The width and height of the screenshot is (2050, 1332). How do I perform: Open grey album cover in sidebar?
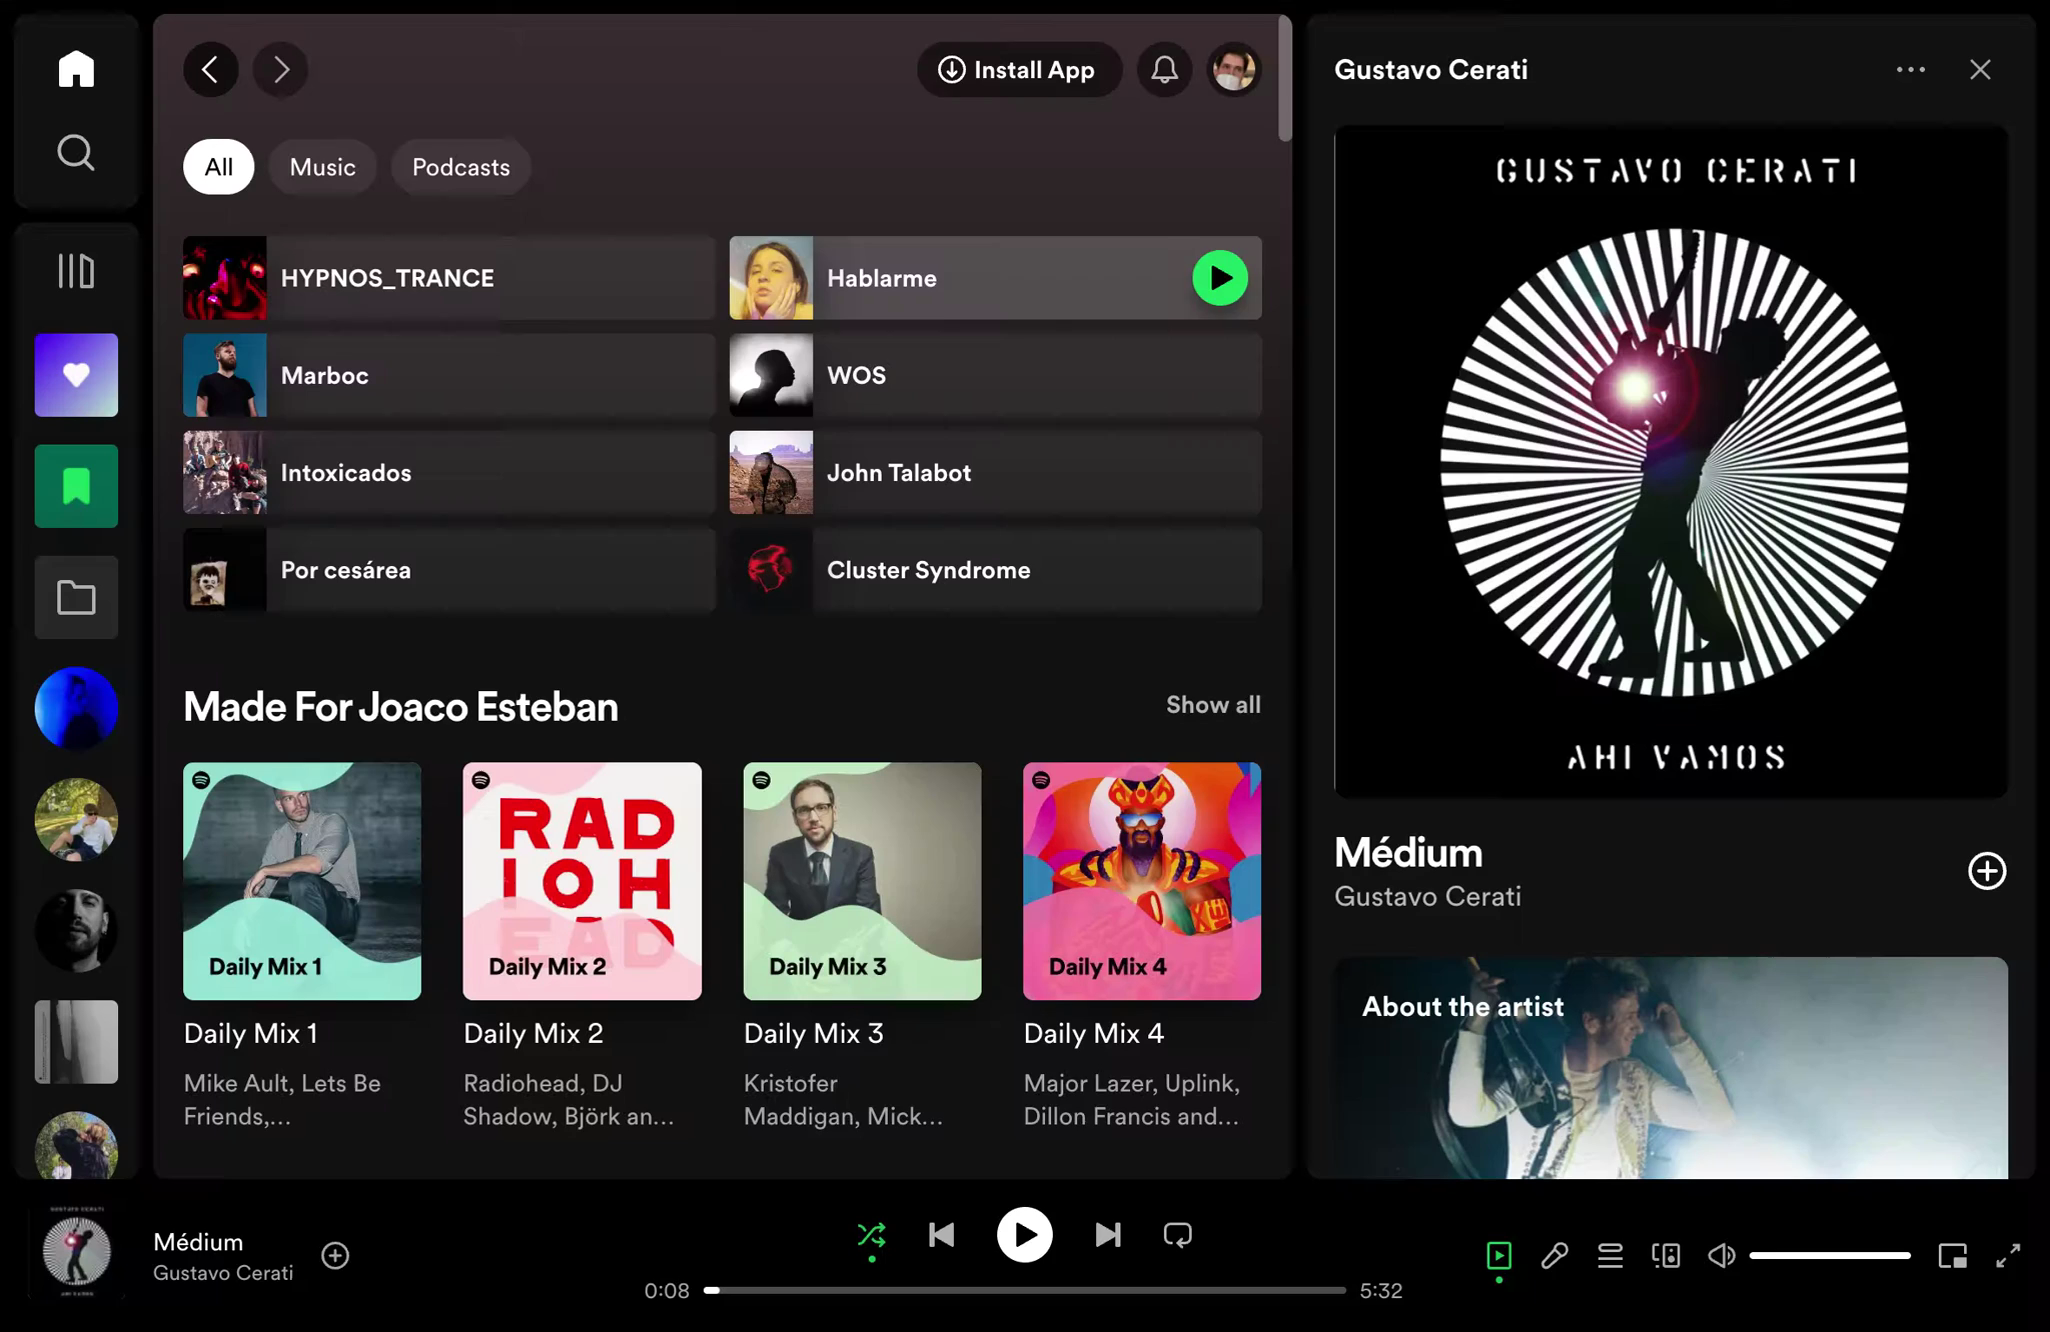click(76, 1041)
